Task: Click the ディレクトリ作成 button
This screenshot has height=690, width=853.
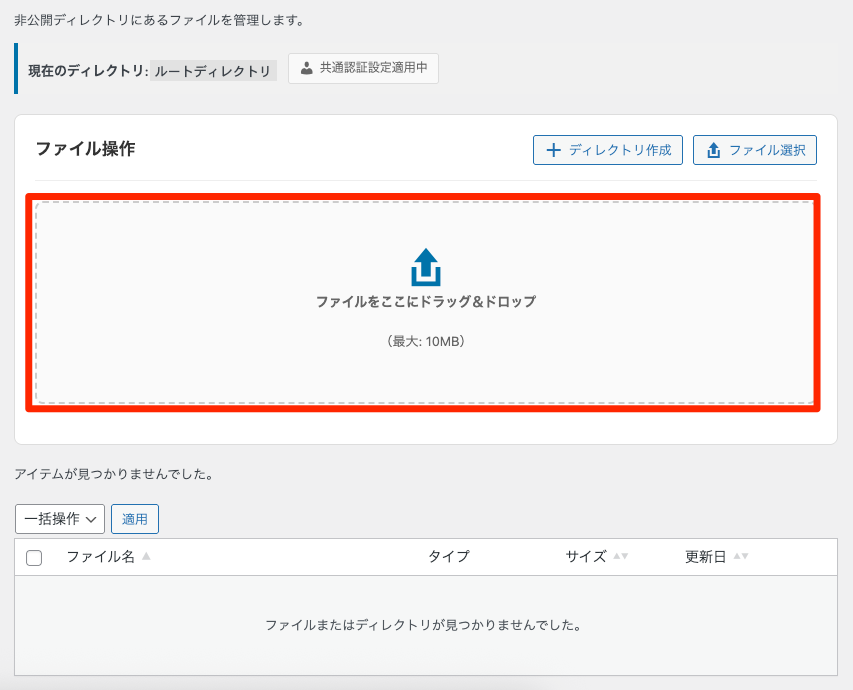Action: [608, 150]
